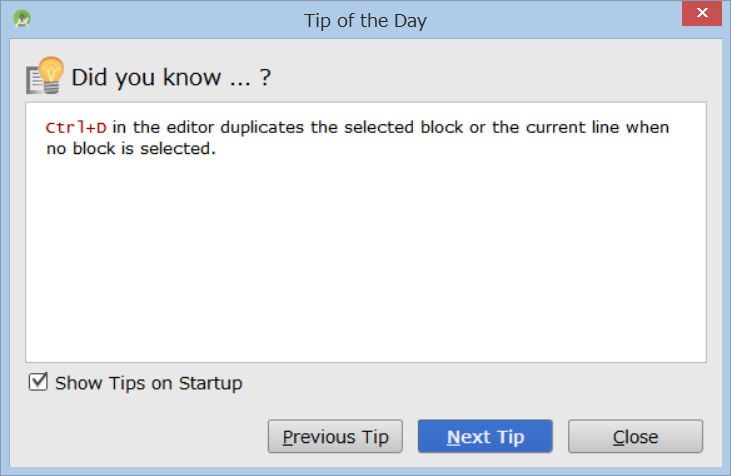Click the "no block is selected." line
The height and width of the screenshot is (476, 731).
point(131,150)
